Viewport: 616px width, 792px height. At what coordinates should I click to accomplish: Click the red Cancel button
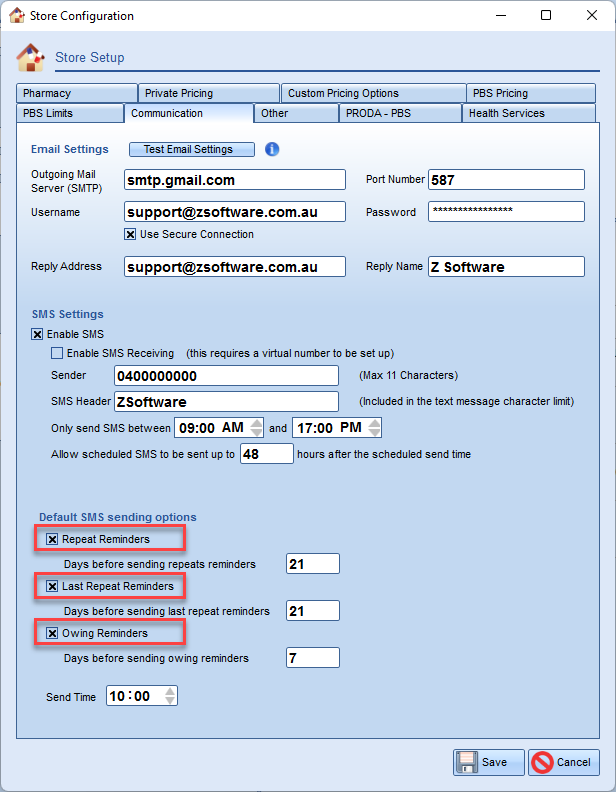click(564, 762)
